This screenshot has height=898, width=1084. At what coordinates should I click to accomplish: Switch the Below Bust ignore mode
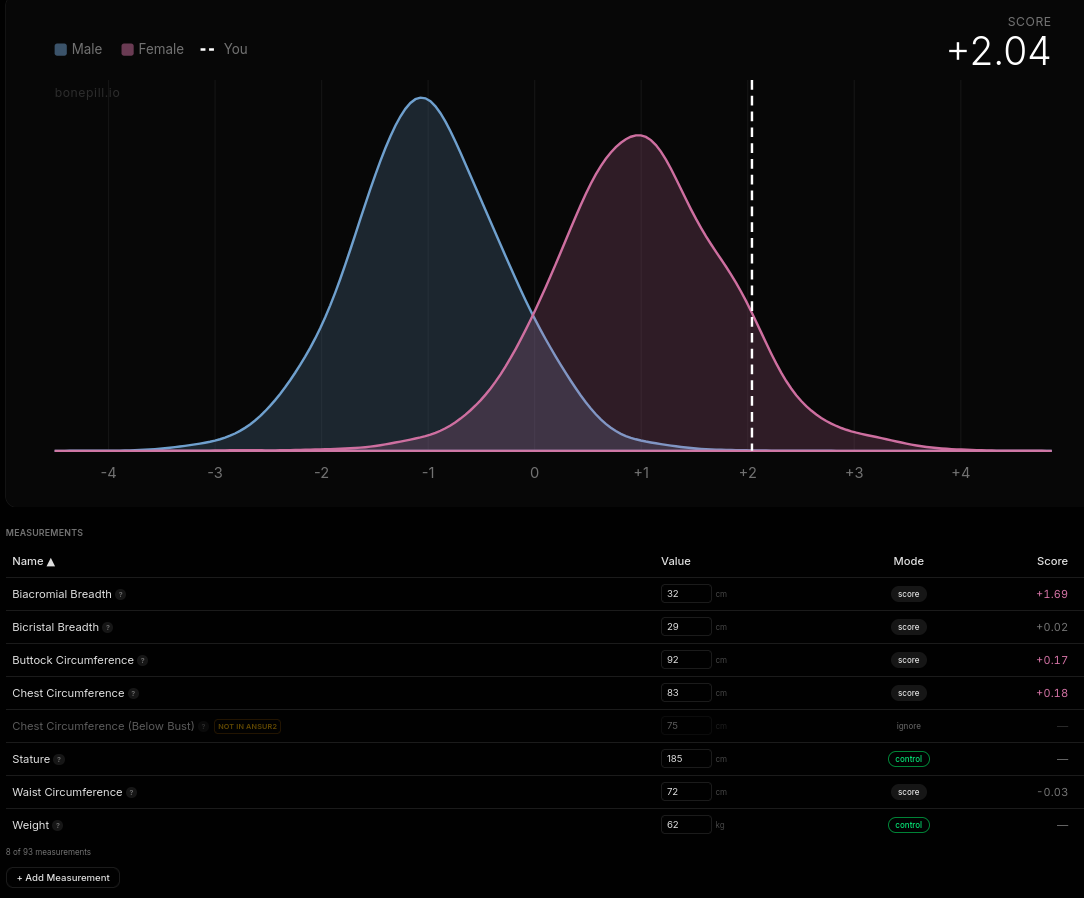coord(908,726)
